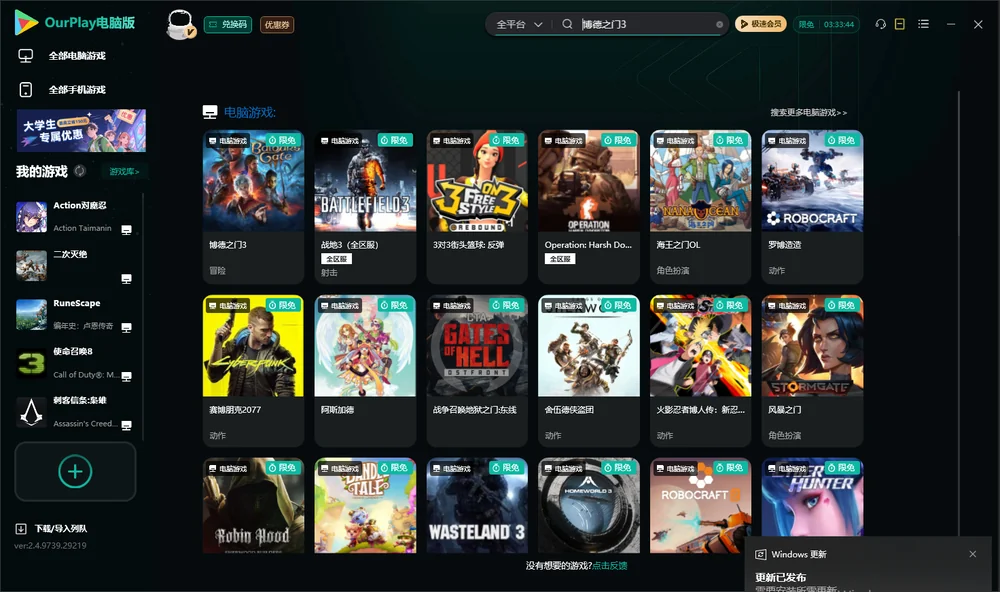This screenshot has height=592, width=1000.
Task: Click the download icon beside 下载/导入列队
Action: coord(21,528)
